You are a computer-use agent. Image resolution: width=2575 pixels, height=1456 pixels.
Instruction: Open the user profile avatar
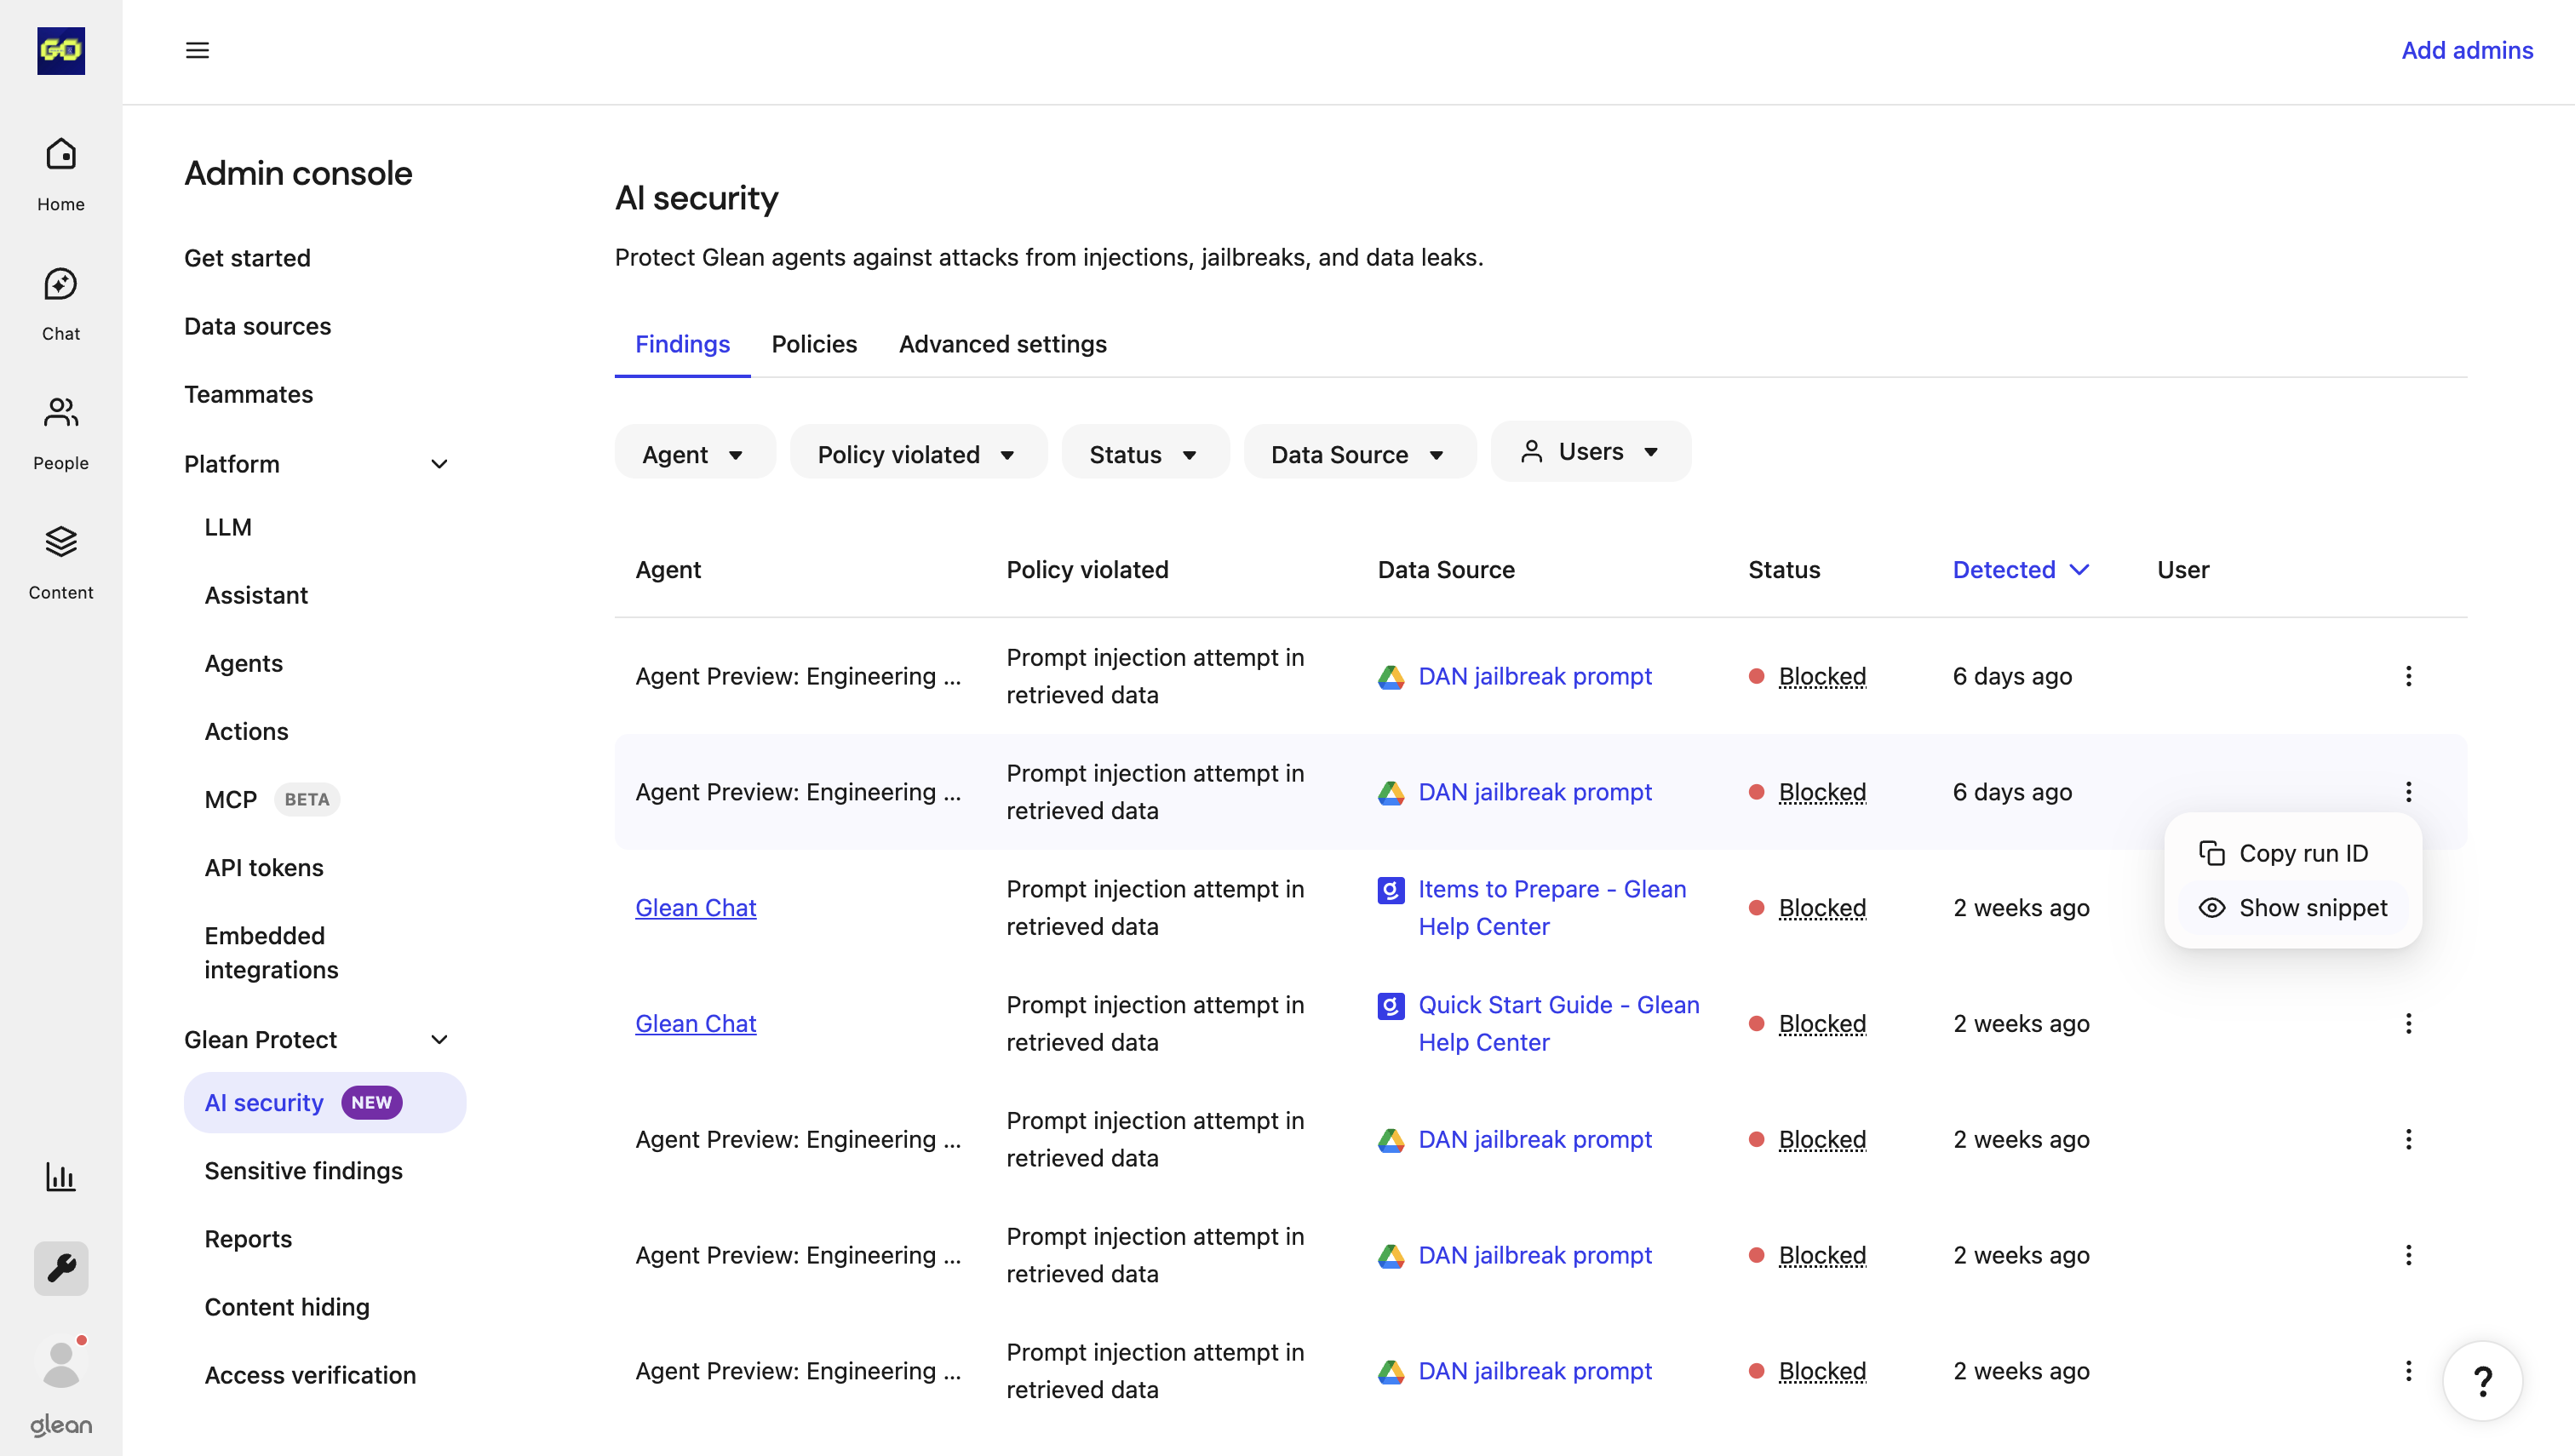[61, 1363]
